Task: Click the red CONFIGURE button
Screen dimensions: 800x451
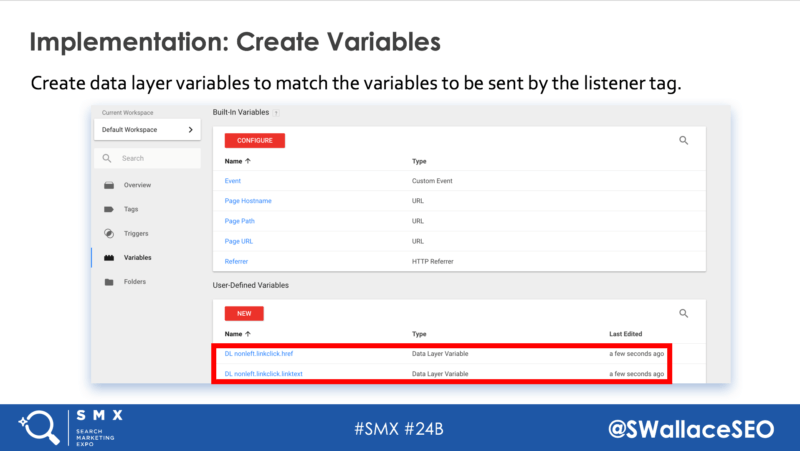Action: click(x=255, y=140)
